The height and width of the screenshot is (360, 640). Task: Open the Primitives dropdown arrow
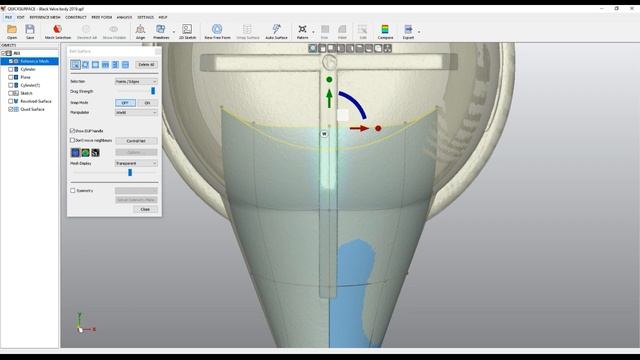tap(173, 32)
